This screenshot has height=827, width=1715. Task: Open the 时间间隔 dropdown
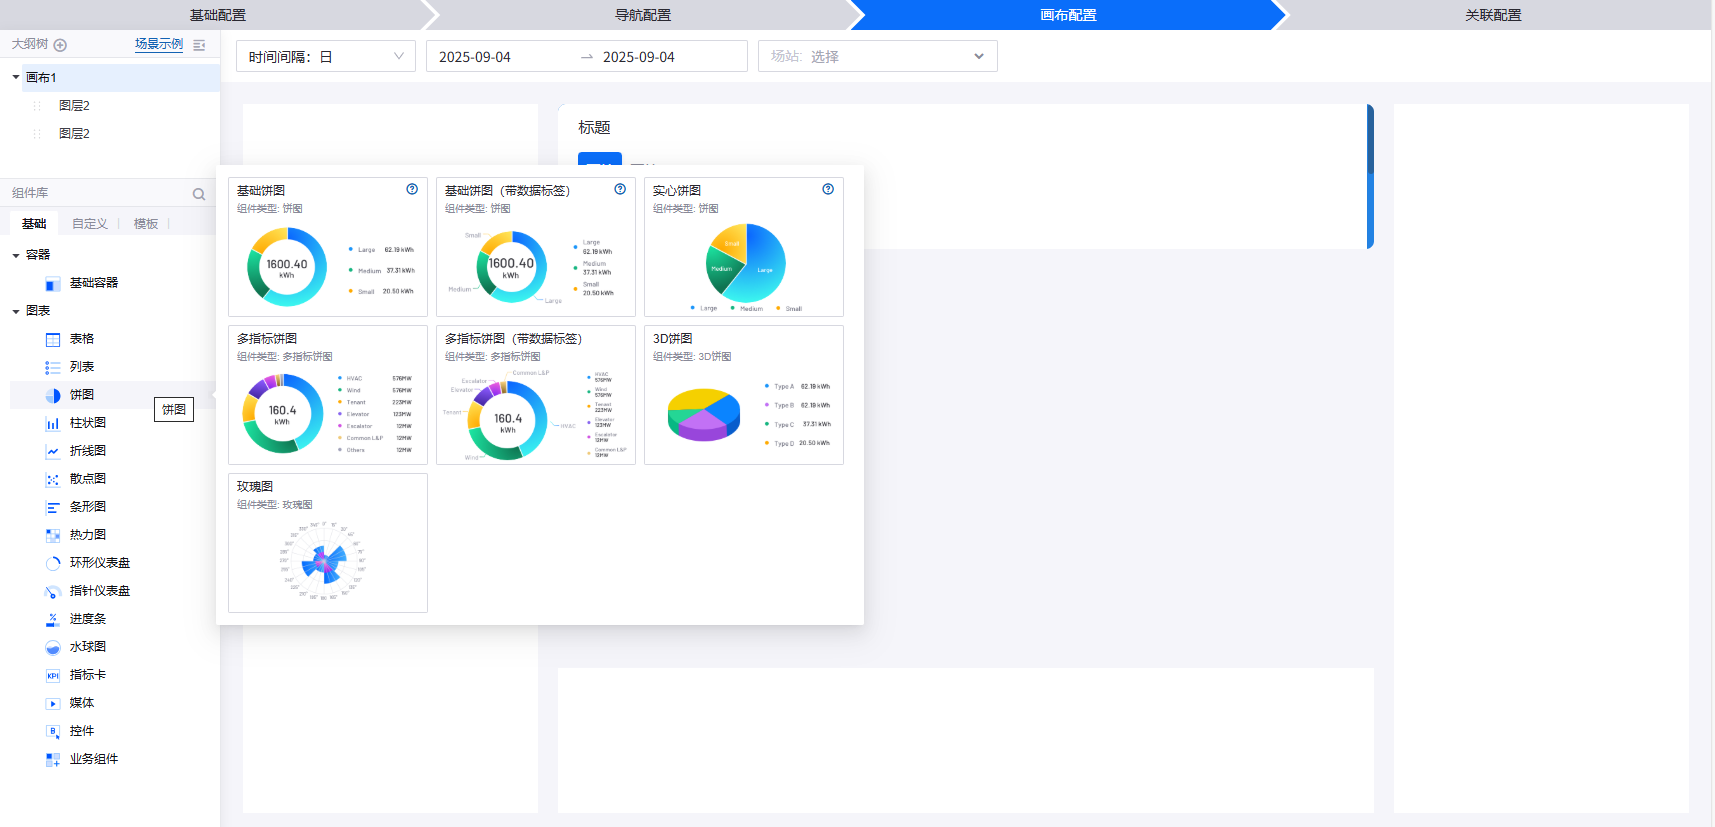click(x=325, y=57)
